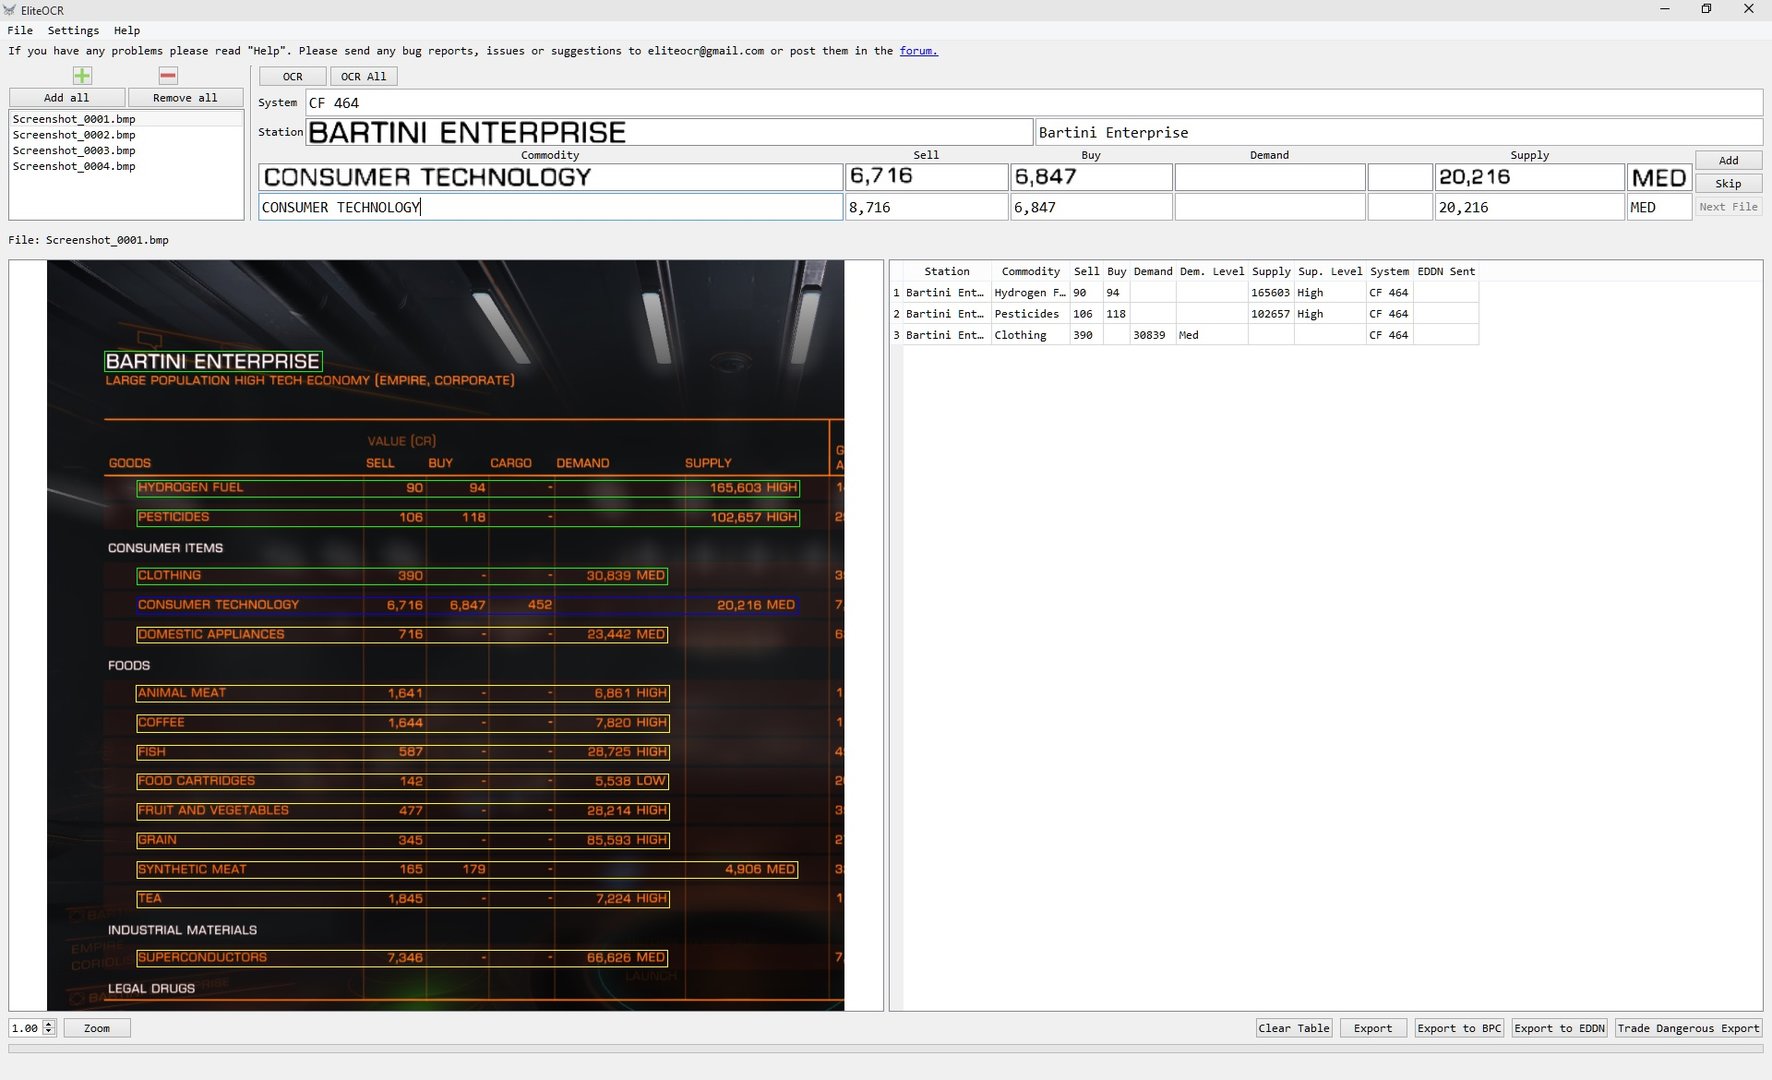Click the COFFEE line in screenshot preview
This screenshot has width=1772, height=1080.
(402, 722)
